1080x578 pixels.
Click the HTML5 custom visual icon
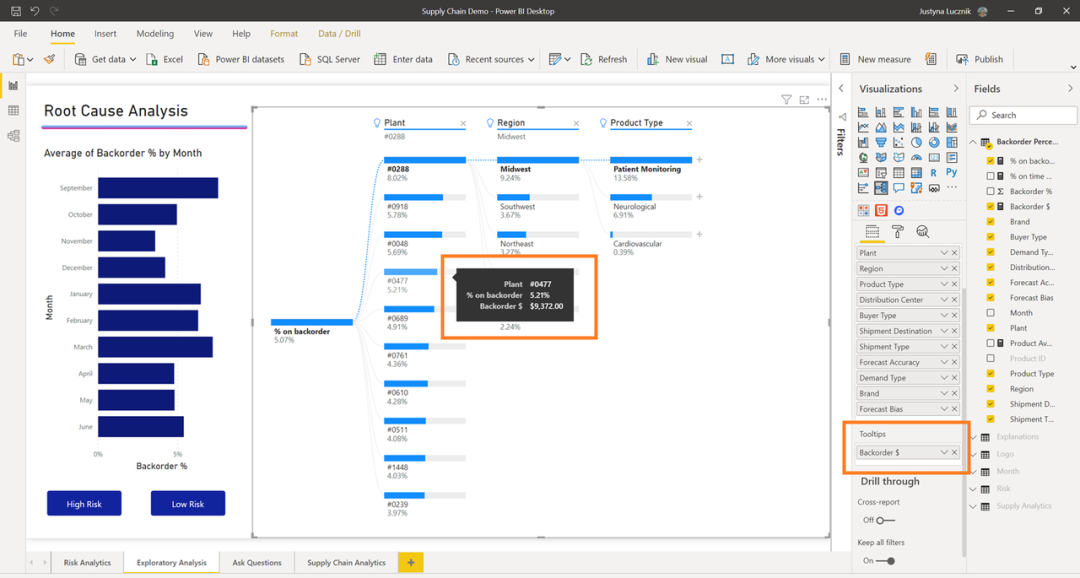[x=881, y=210]
